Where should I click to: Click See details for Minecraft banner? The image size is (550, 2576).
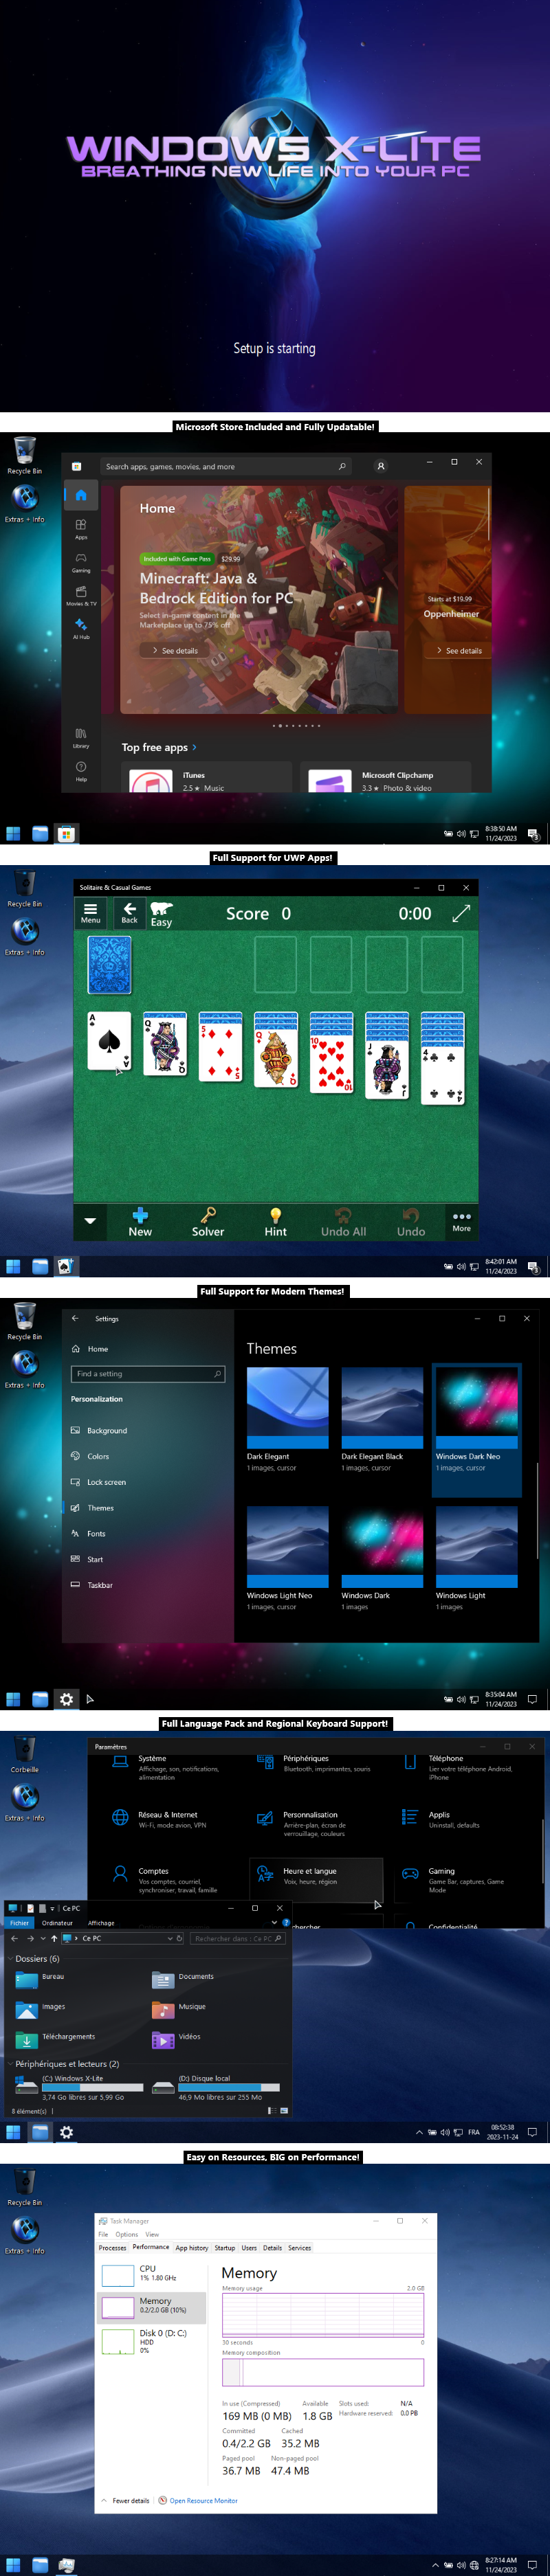(175, 651)
